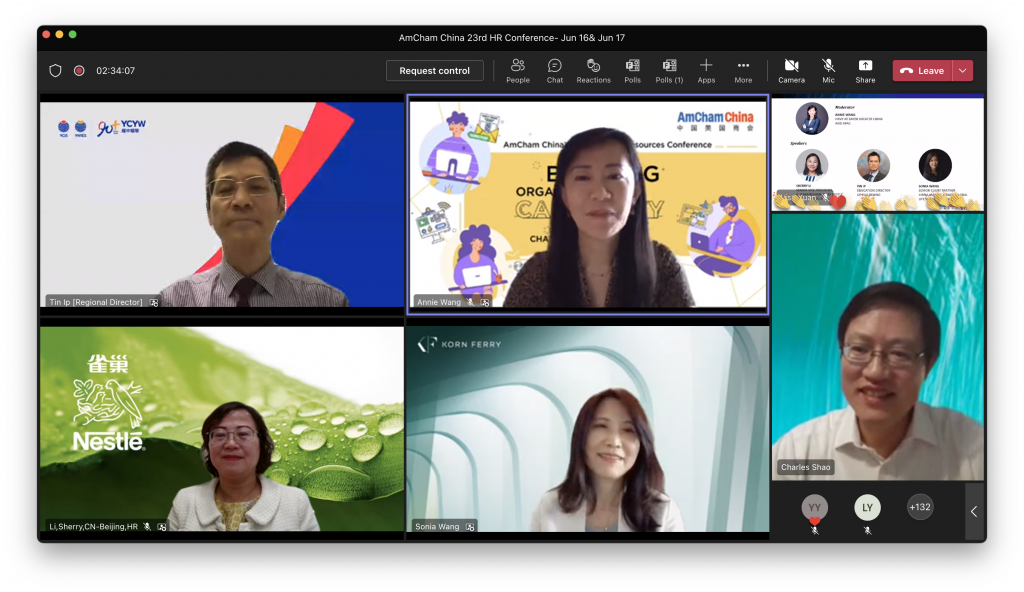Click the shield security icon
This screenshot has height=592, width=1024.
coord(56,71)
